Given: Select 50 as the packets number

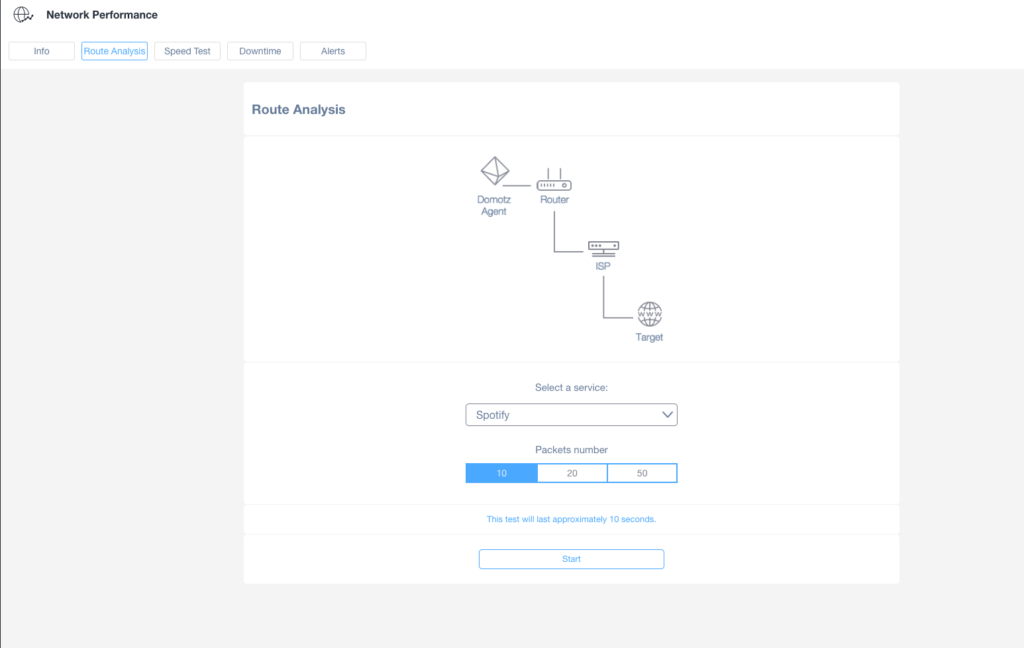Looking at the screenshot, I should point(641,472).
